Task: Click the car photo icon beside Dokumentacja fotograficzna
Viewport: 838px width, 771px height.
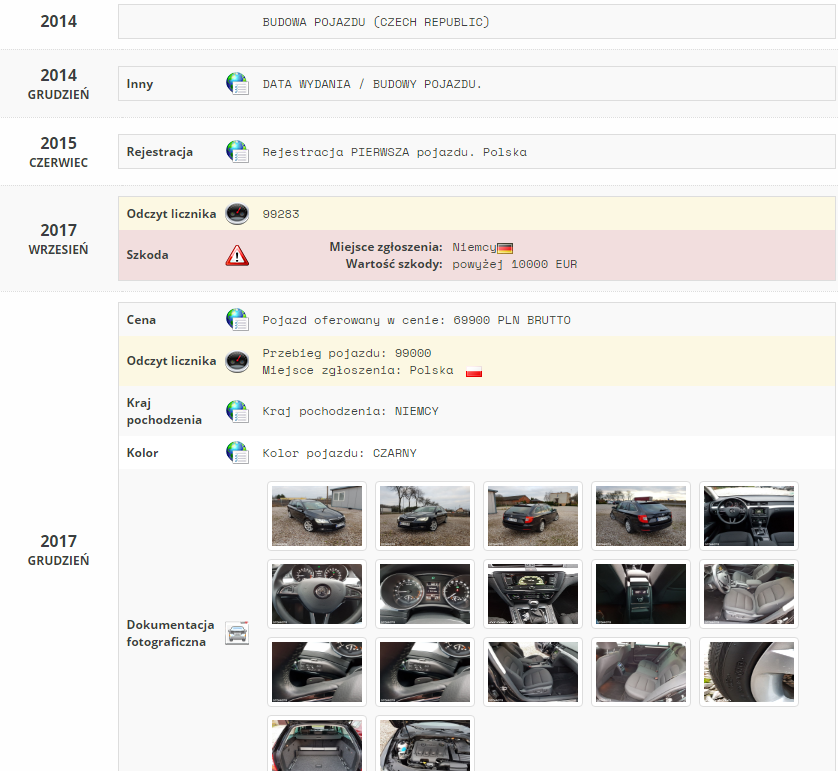Action: tap(237, 633)
